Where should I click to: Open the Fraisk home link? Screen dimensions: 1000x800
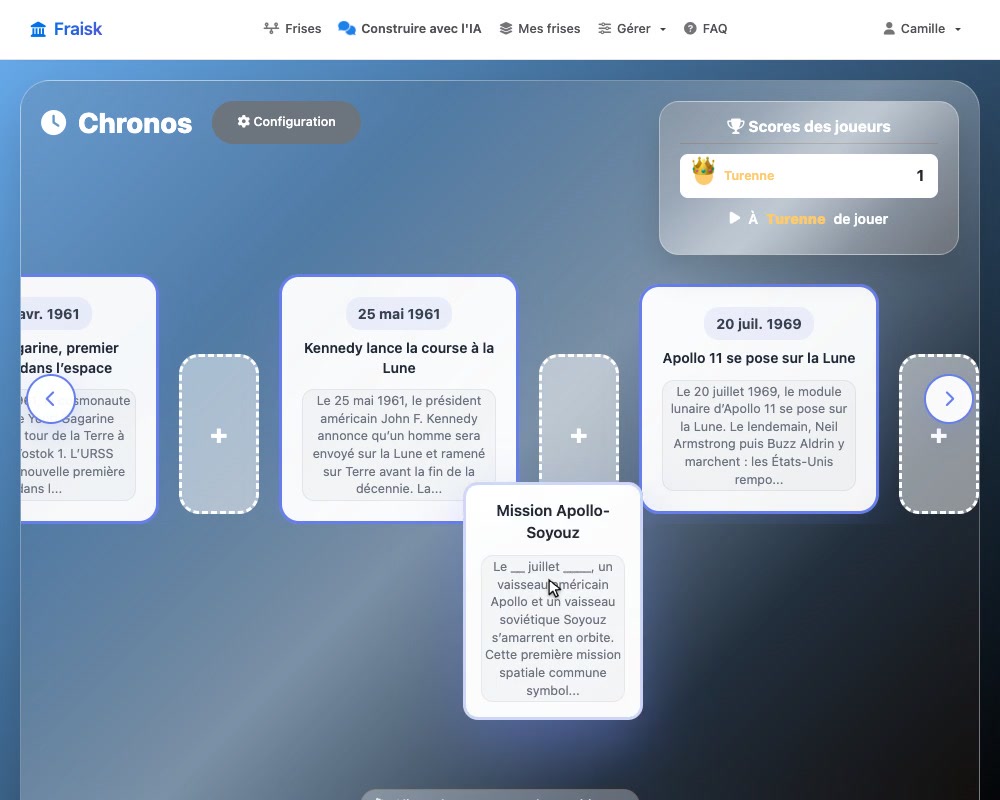[x=66, y=29]
